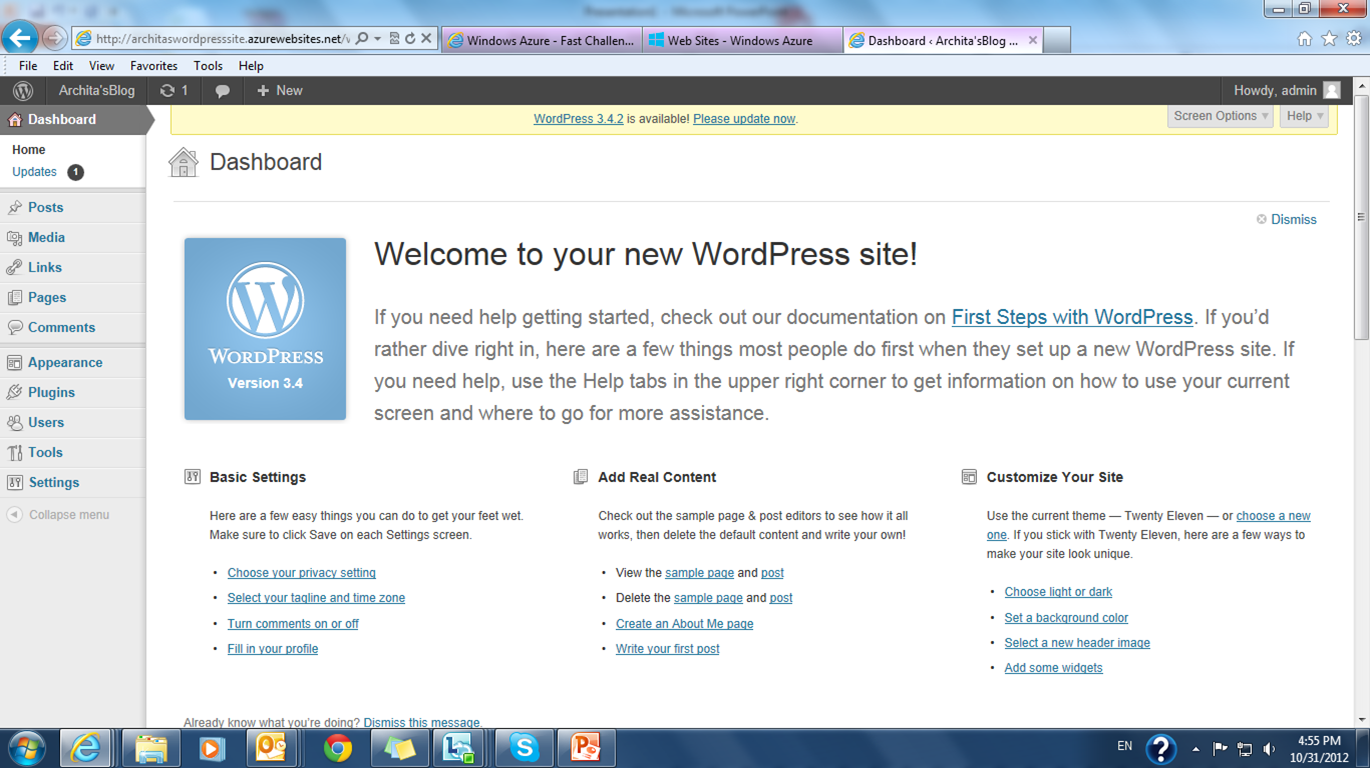This screenshot has height=768, width=1370.
Task: Click the browser Forward arrow button
Action: click(54, 39)
